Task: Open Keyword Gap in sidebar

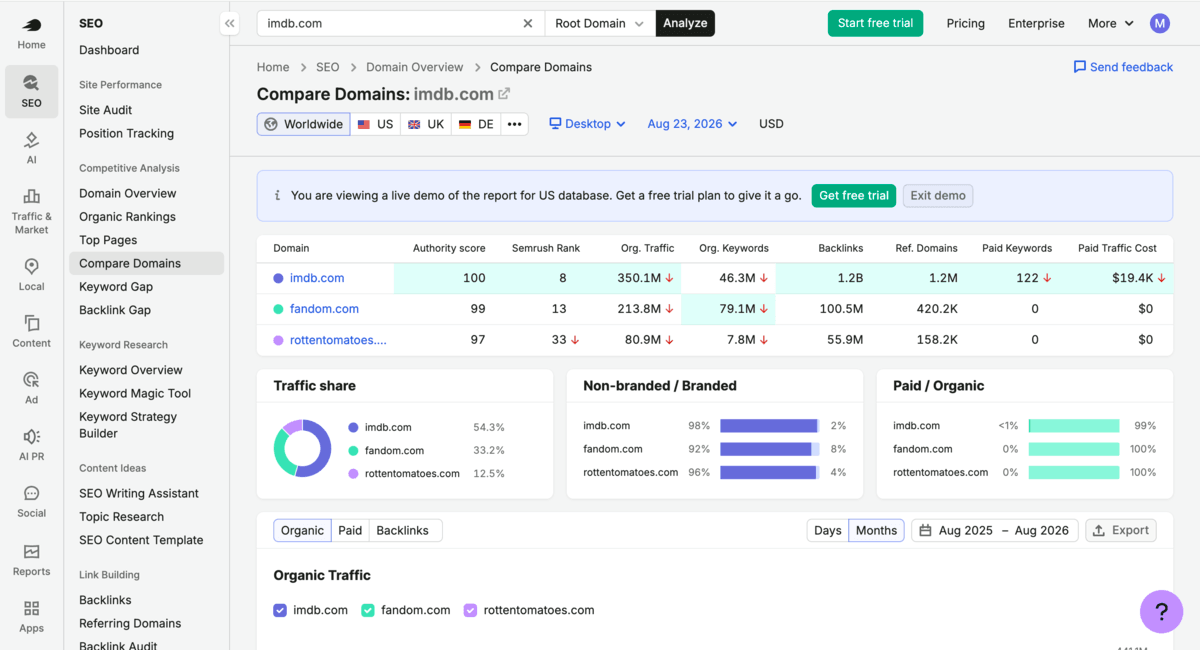Action: tap(116, 287)
